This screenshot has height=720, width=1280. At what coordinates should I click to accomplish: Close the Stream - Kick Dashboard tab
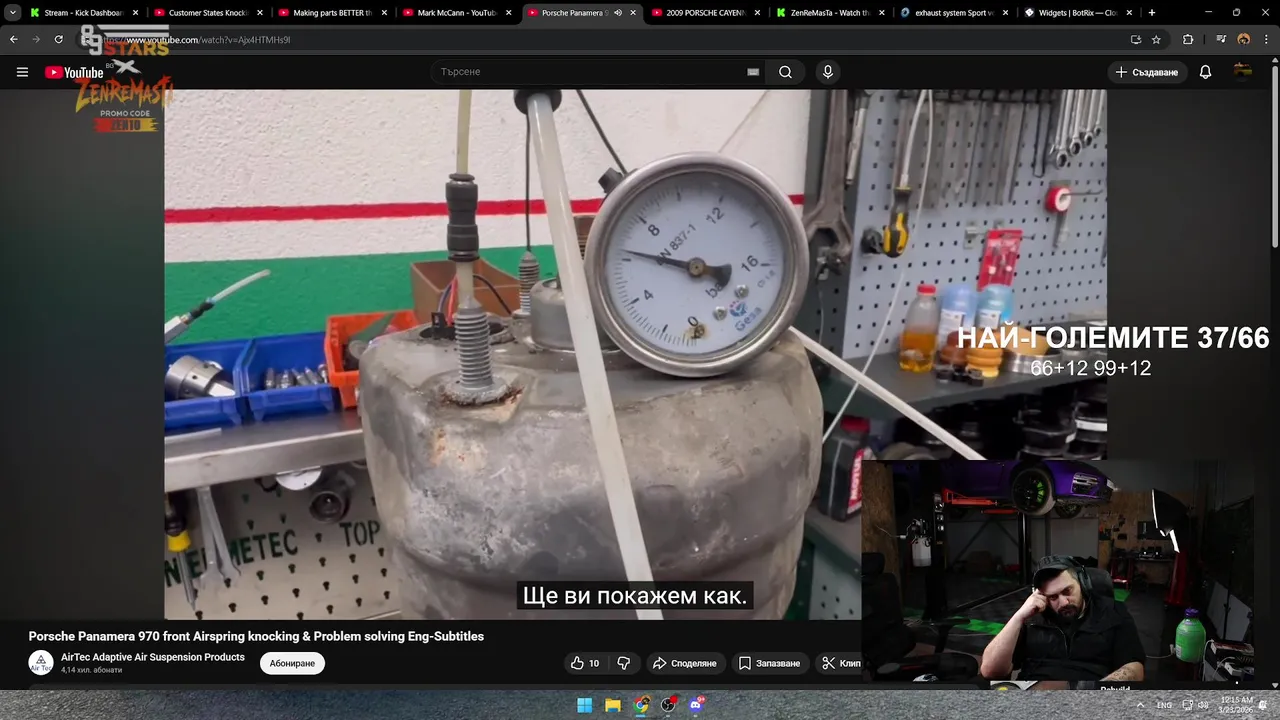[x=135, y=13]
